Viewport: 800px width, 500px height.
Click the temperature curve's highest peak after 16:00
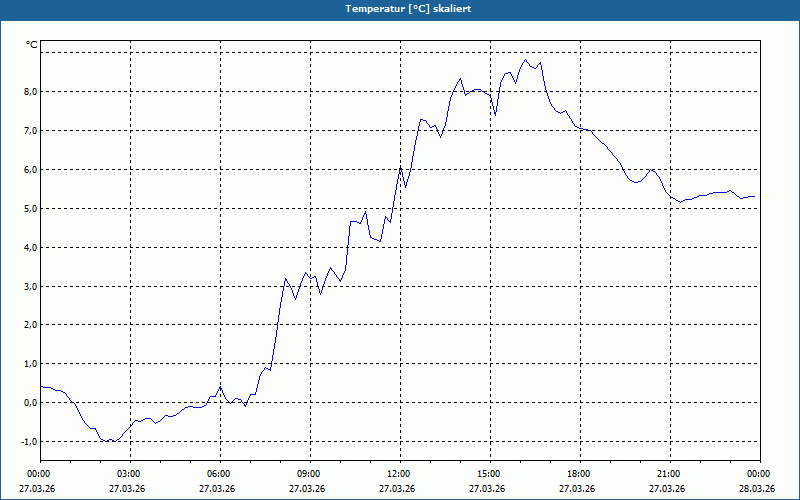526,60
